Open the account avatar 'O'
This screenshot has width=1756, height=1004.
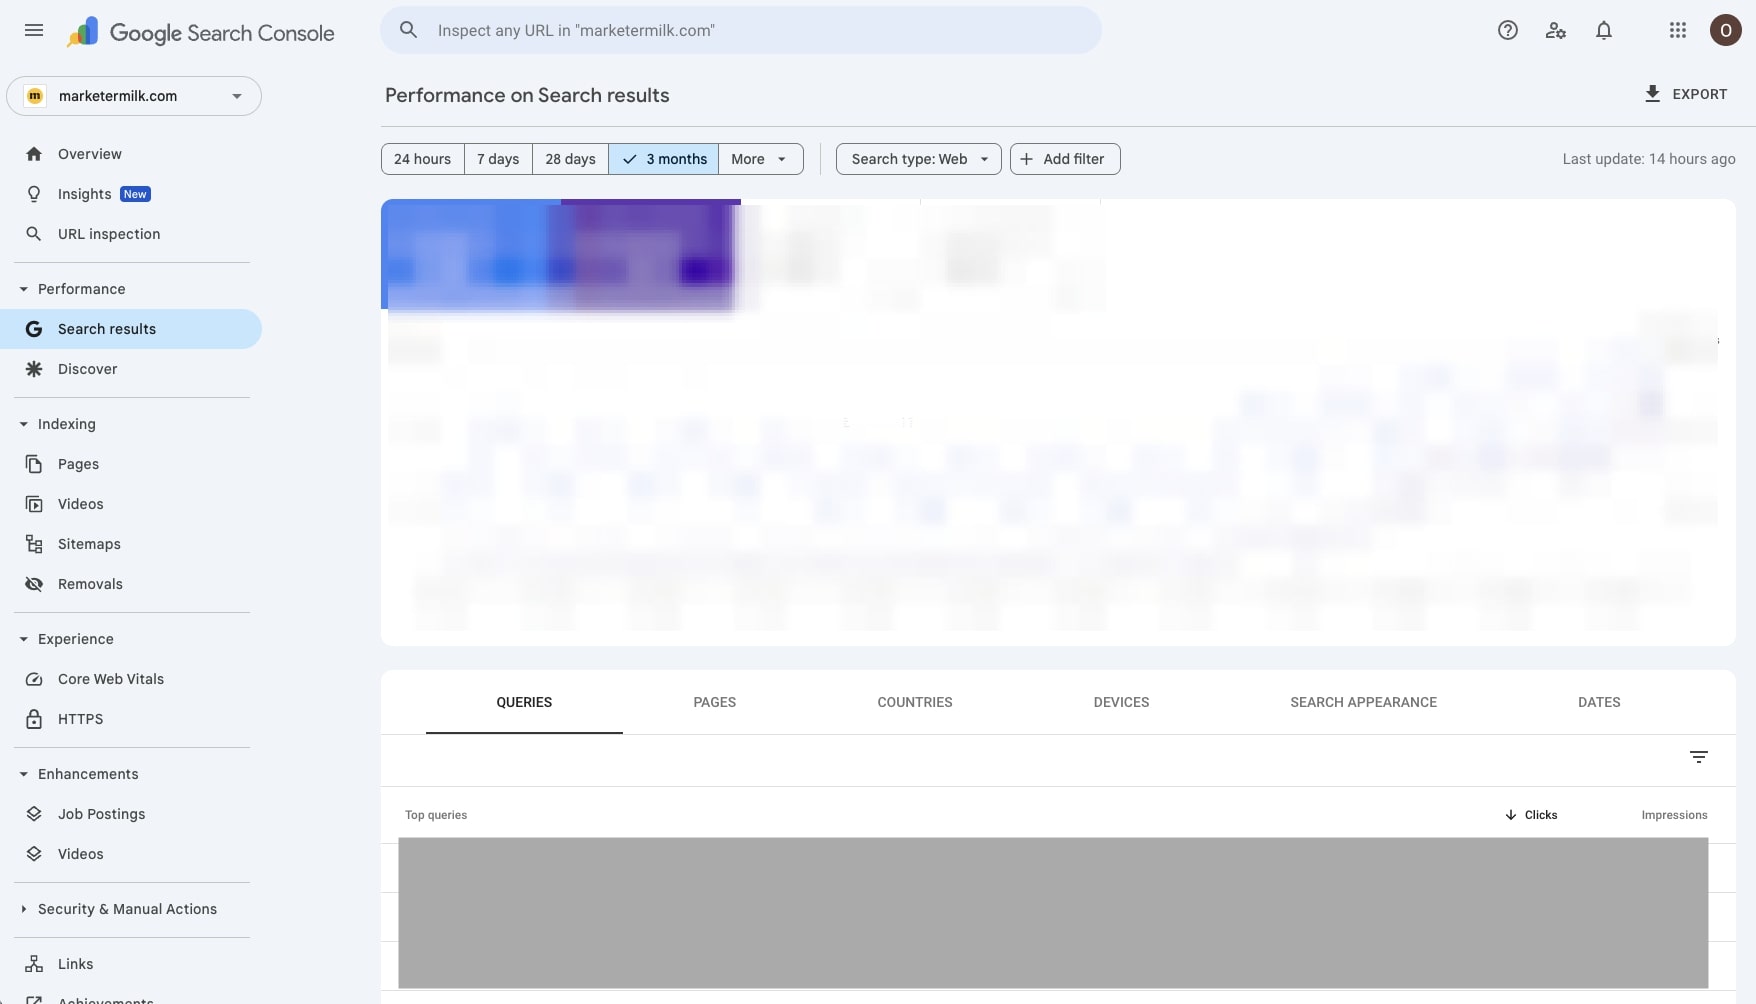click(x=1726, y=30)
